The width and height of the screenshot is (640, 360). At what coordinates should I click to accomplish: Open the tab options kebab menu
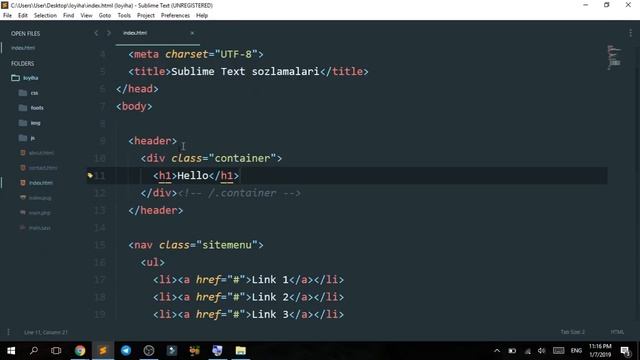tap(630, 33)
